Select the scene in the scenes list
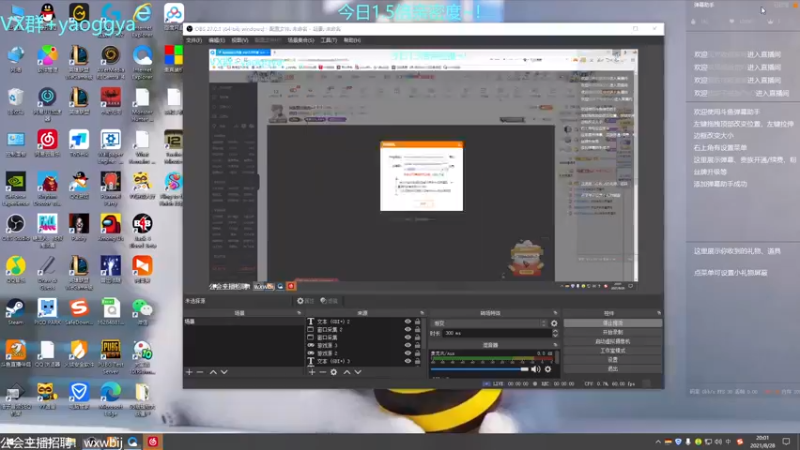The image size is (800, 450). (x=243, y=321)
